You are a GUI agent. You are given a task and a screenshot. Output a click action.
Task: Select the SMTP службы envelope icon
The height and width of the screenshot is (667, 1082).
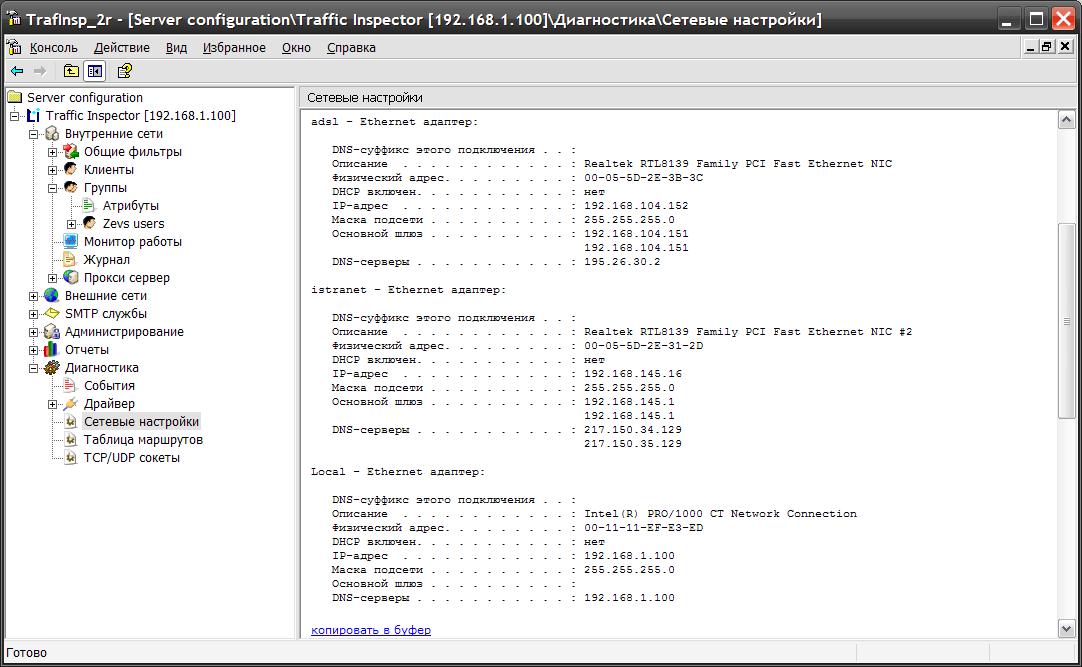point(51,314)
